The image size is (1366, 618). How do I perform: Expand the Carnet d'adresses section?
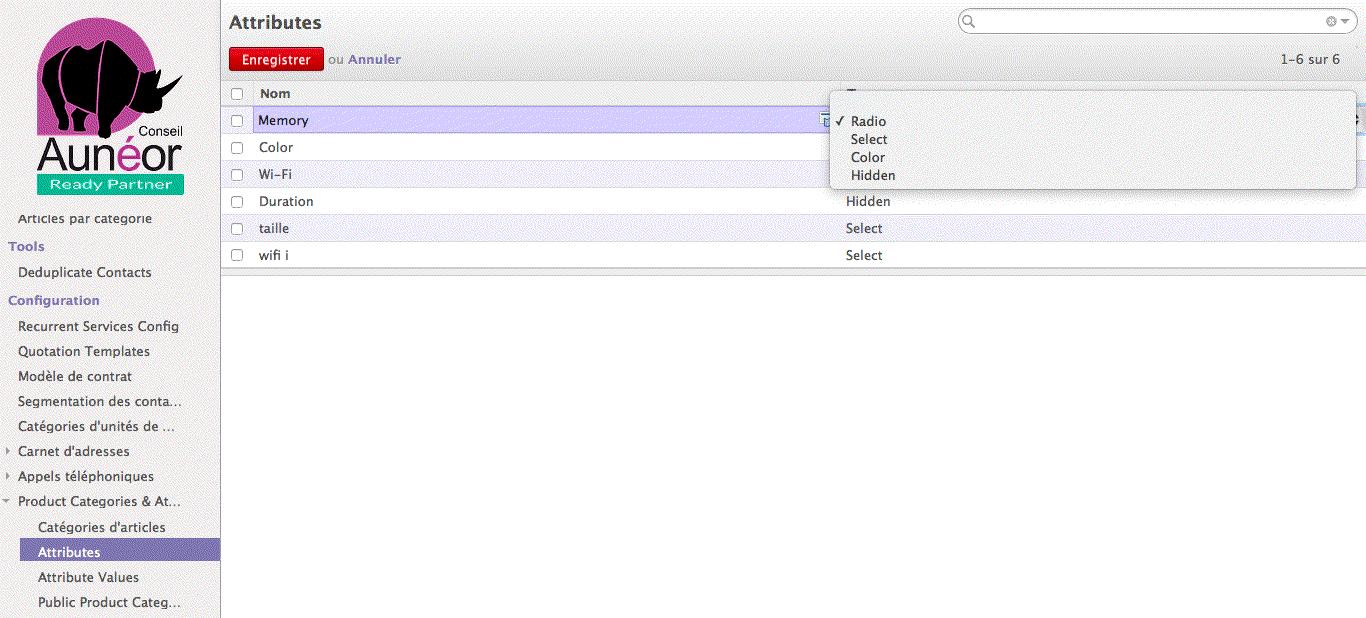tap(9, 451)
